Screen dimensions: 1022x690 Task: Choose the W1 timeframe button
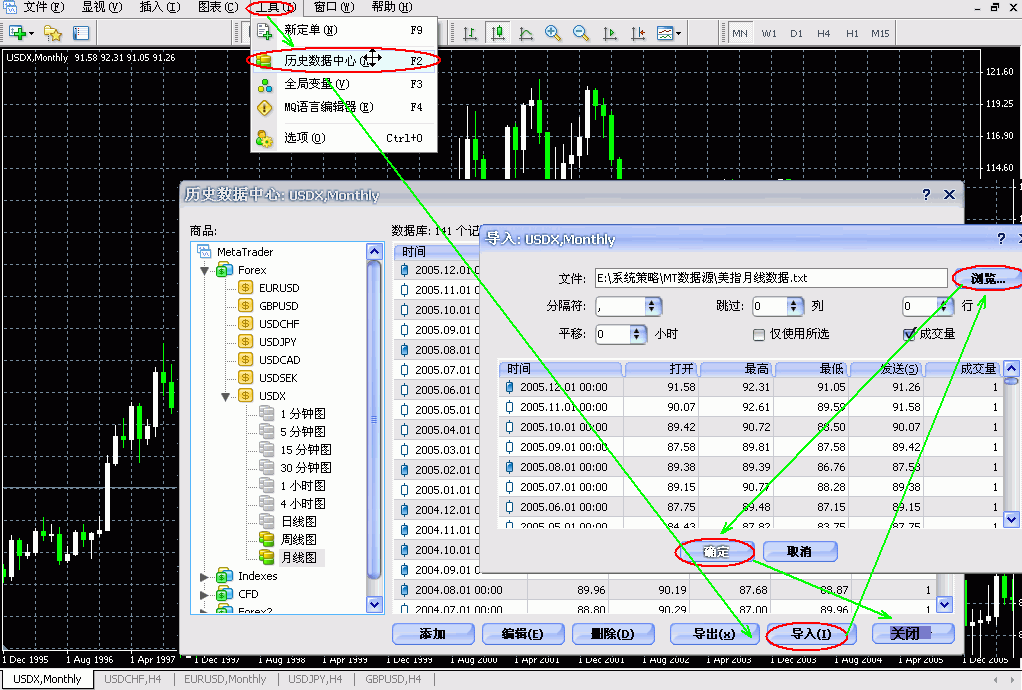(x=769, y=33)
